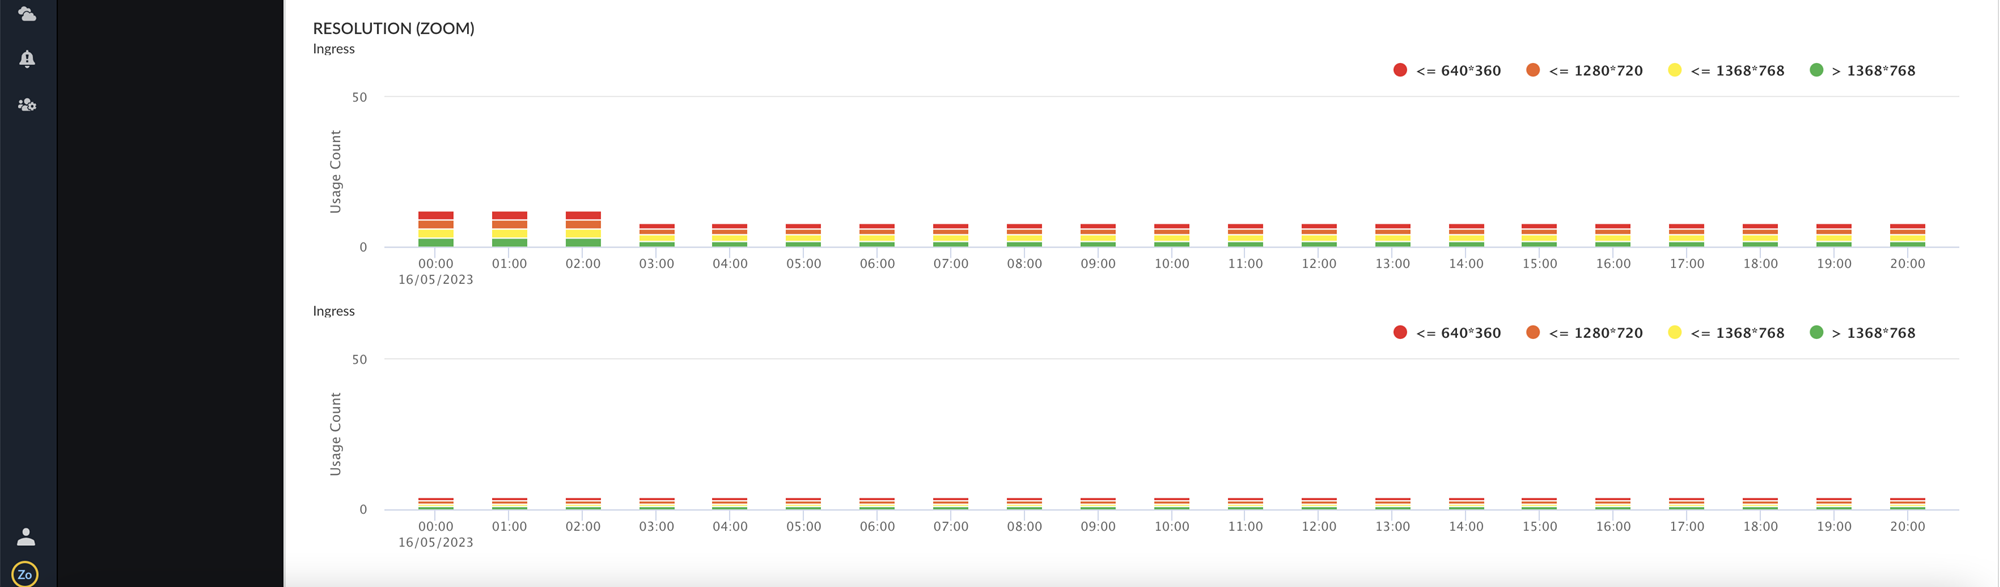
Task: Toggle <= 1368*768 legend in lower Ingress chart
Action: tap(1726, 333)
